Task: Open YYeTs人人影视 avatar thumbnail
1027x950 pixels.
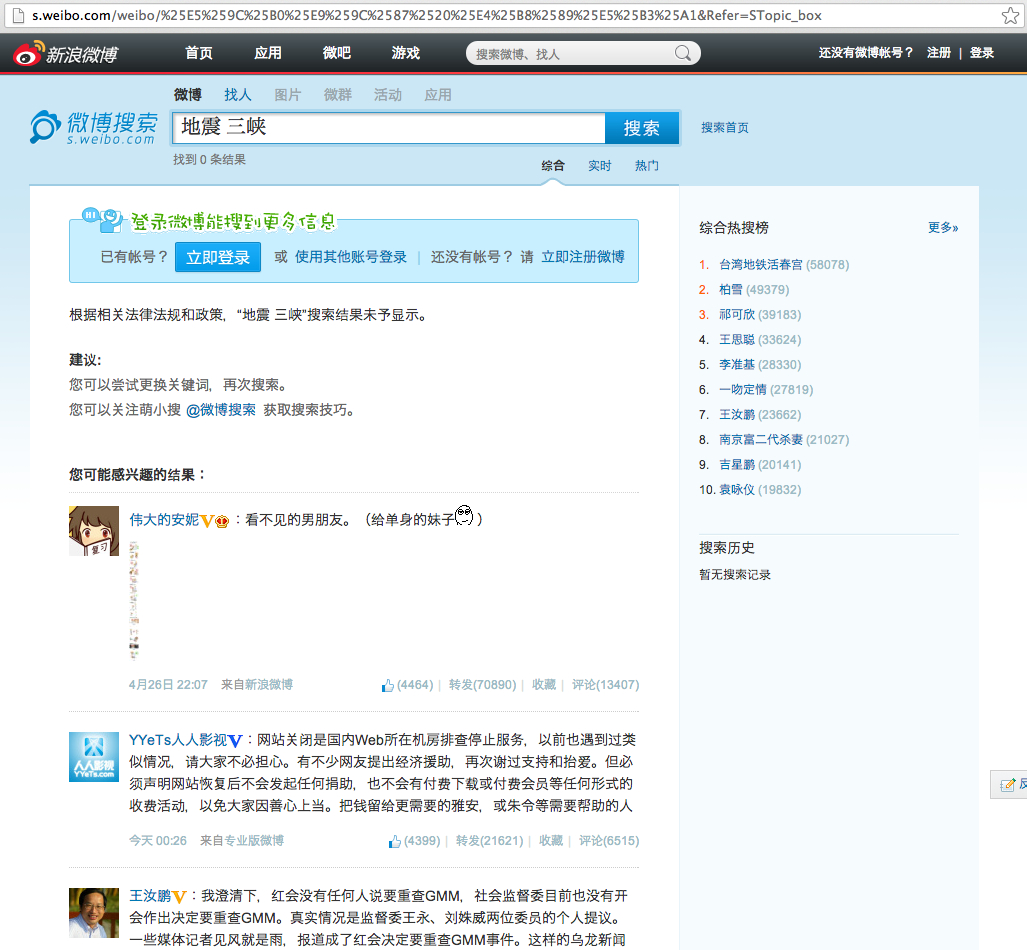Action: click(94, 757)
